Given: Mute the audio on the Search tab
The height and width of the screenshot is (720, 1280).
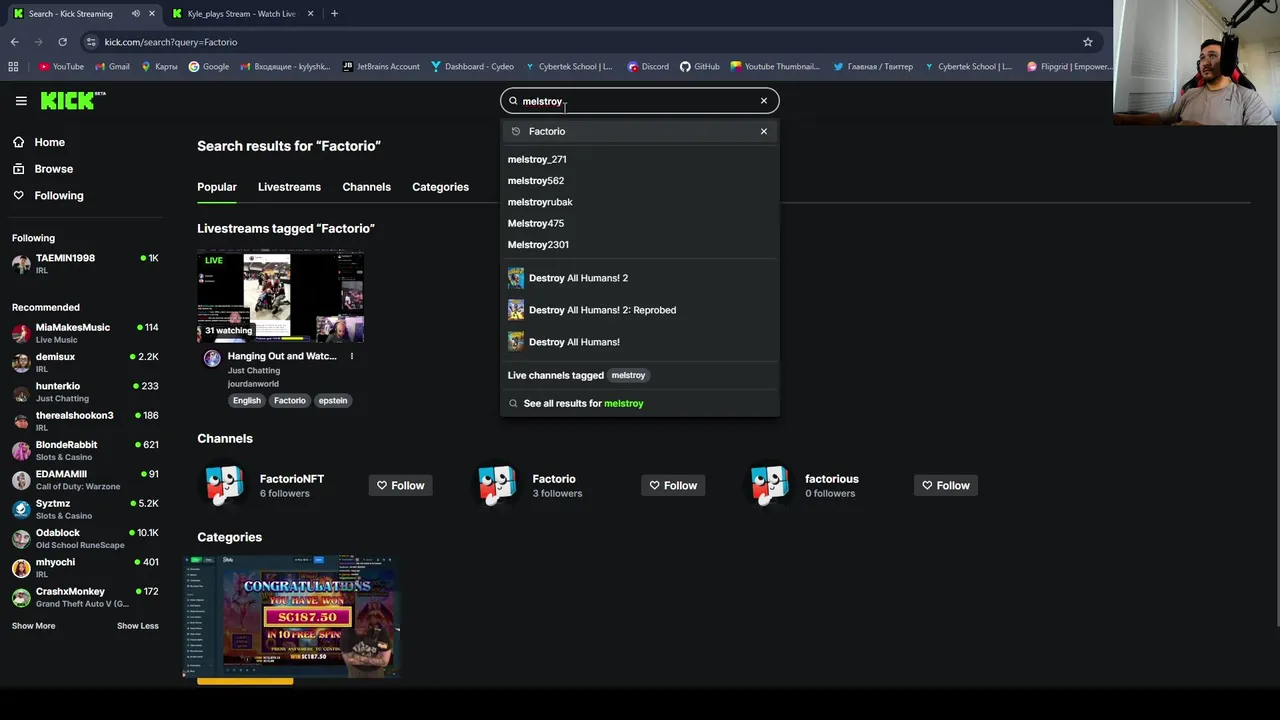Looking at the screenshot, I should 135,14.
